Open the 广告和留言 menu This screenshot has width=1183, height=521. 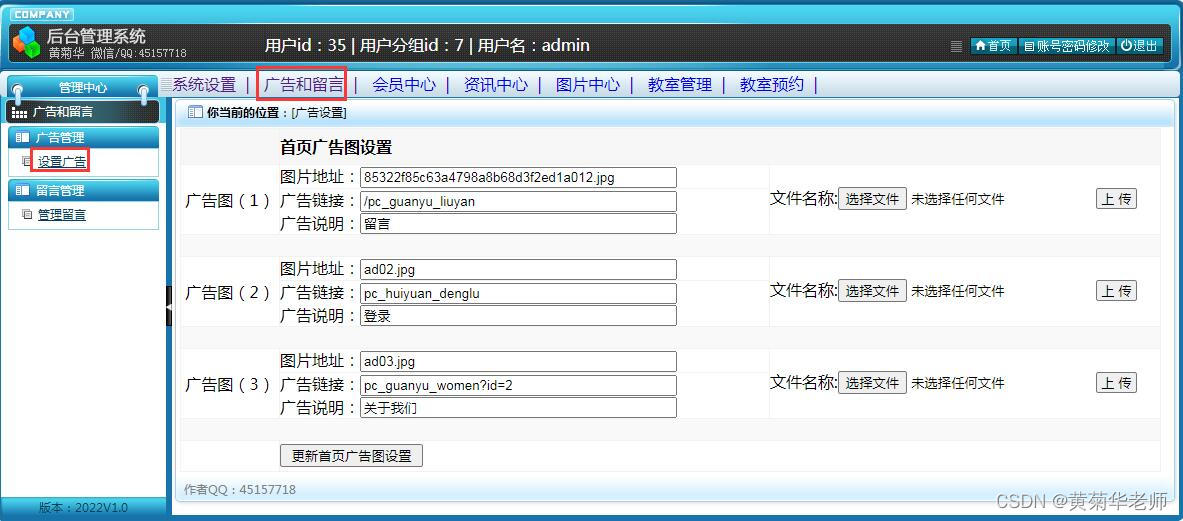(x=303, y=84)
